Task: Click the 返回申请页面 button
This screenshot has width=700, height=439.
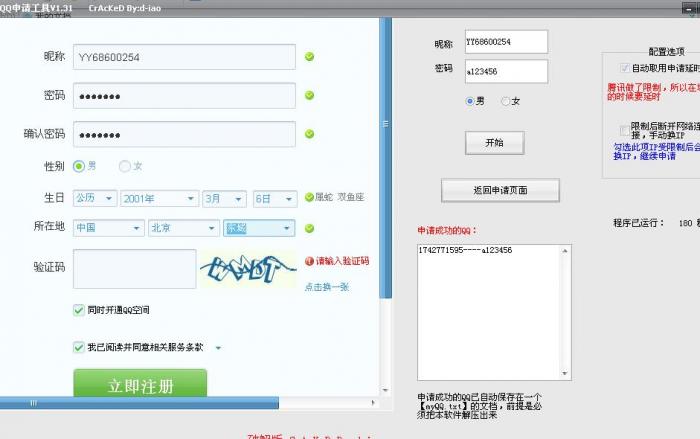Action: (x=500, y=190)
